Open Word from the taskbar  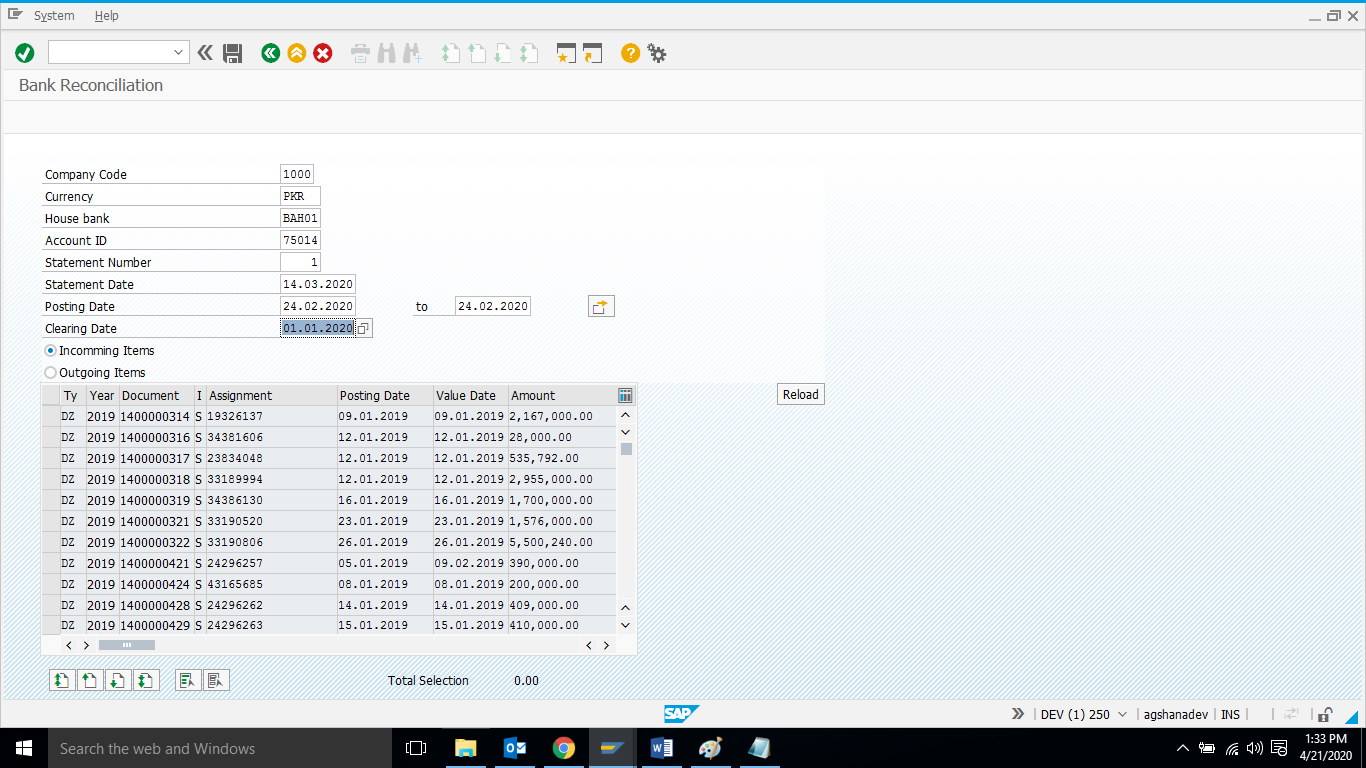point(661,747)
